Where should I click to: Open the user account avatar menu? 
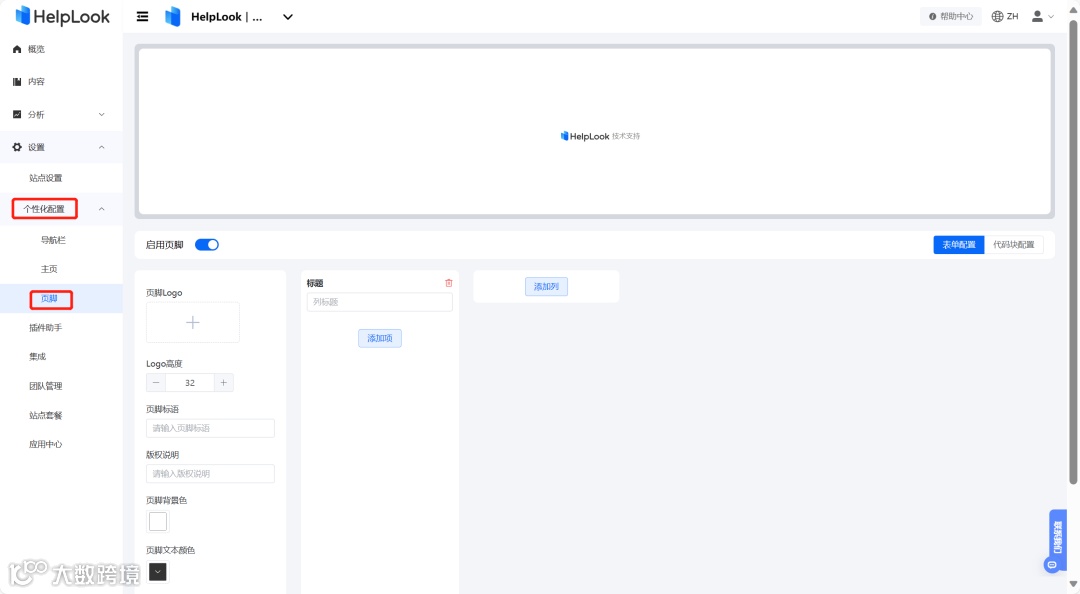coord(1037,17)
